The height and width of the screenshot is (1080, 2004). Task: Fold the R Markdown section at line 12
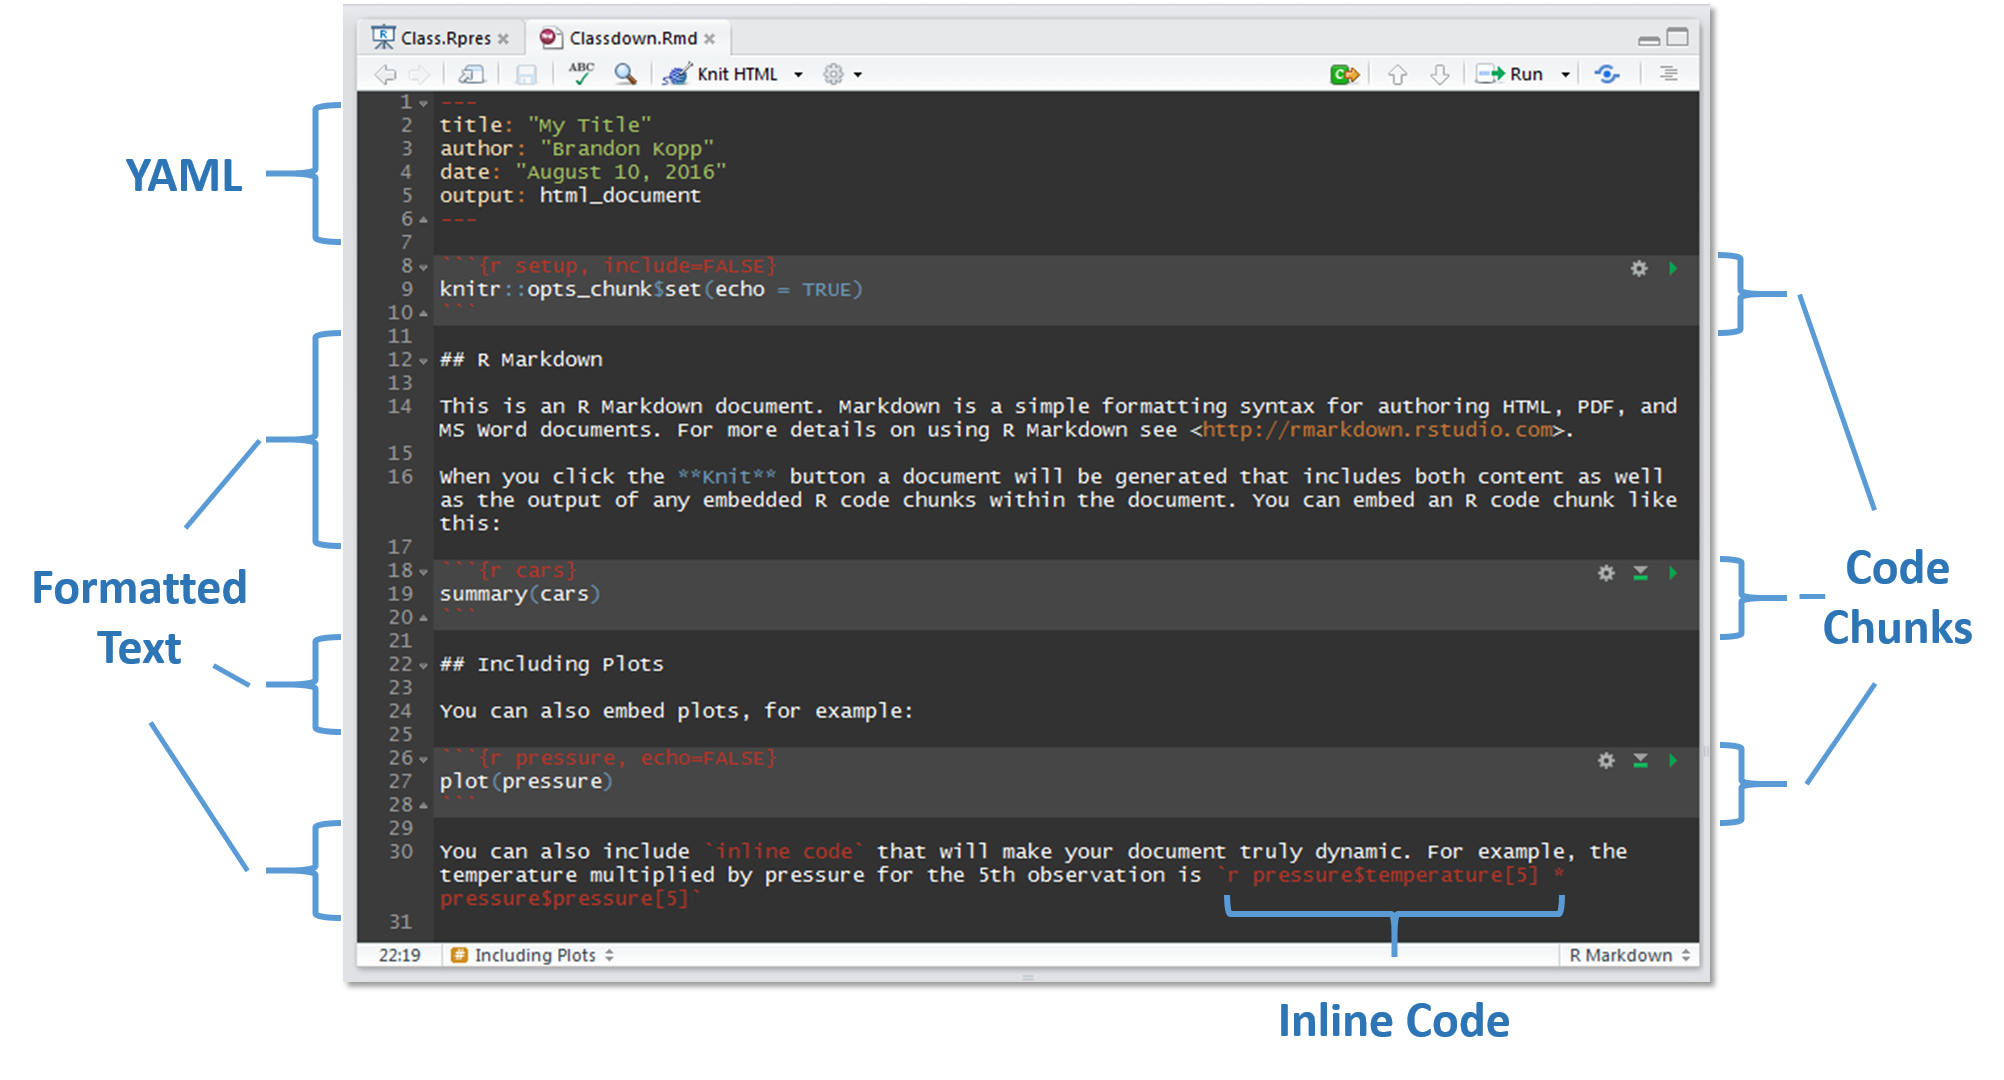pos(424,361)
